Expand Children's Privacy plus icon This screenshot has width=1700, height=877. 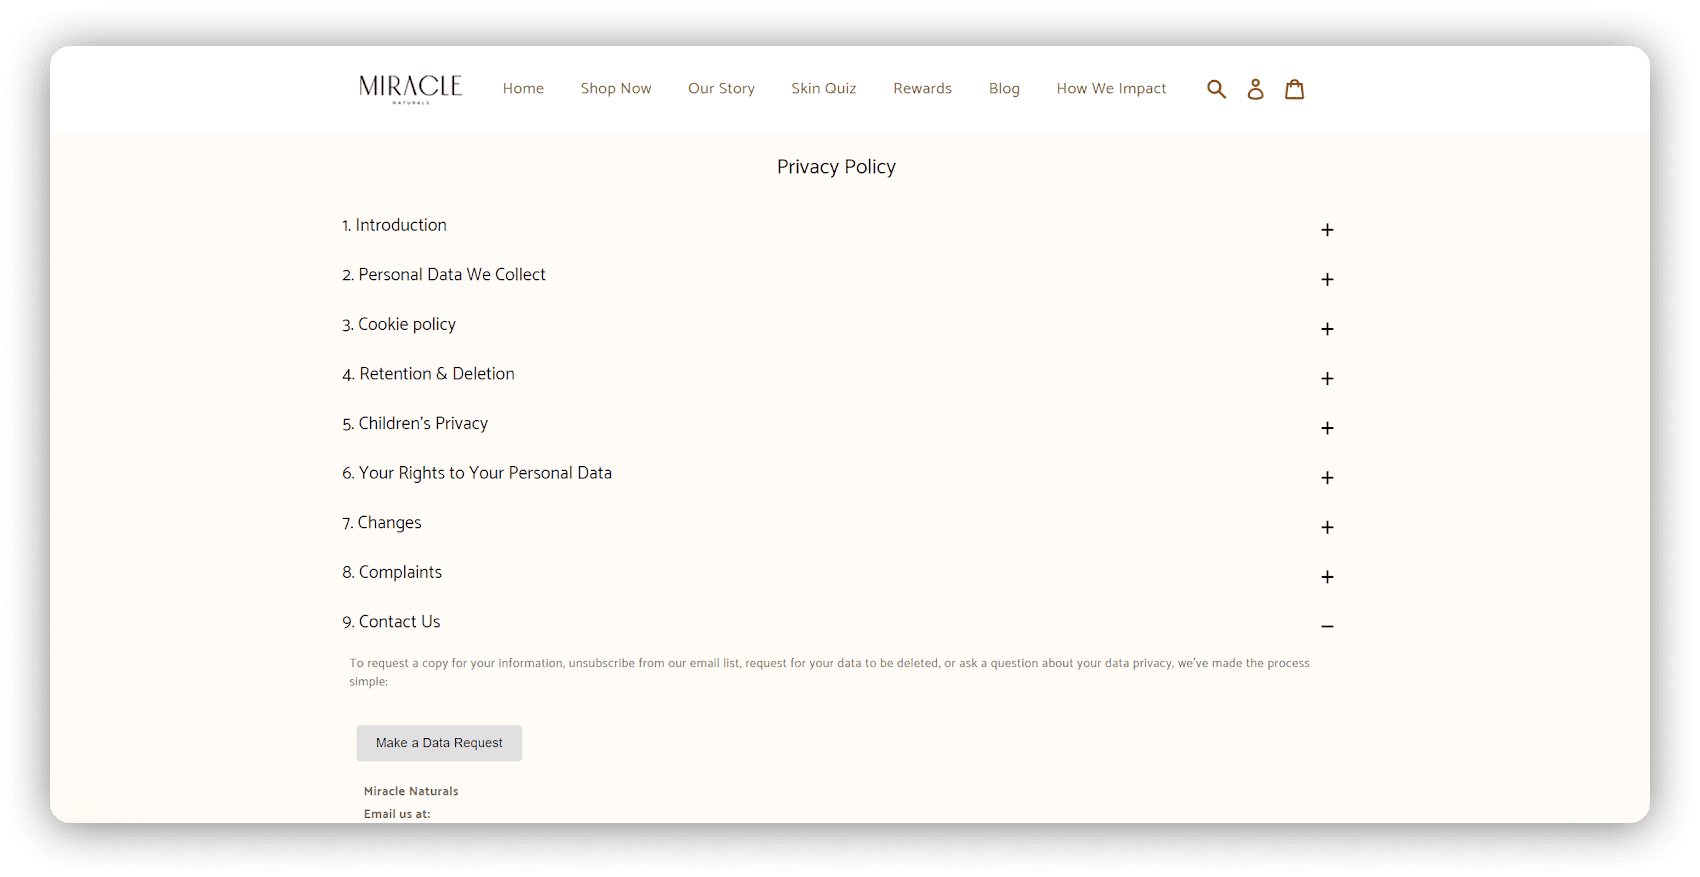pos(1327,428)
